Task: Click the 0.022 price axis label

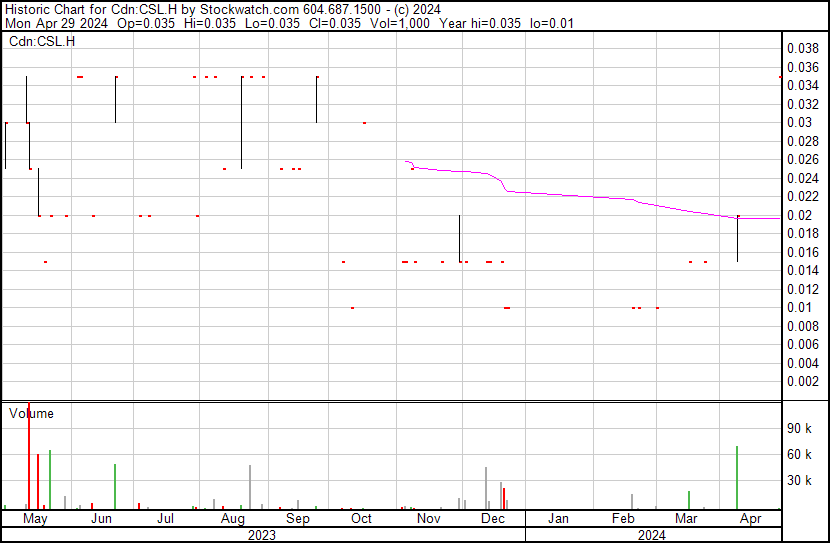Action: coord(802,196)
